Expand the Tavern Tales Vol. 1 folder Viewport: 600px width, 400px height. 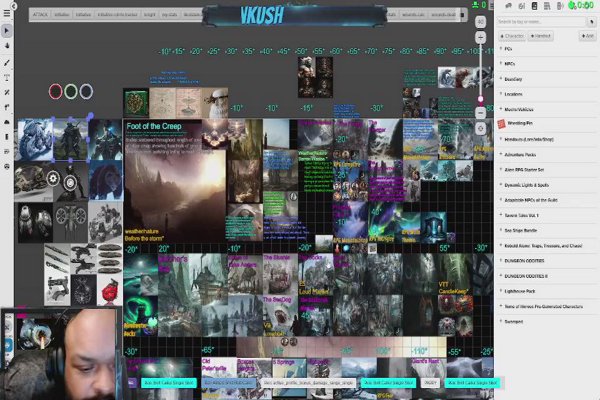(x=546, y=215)
